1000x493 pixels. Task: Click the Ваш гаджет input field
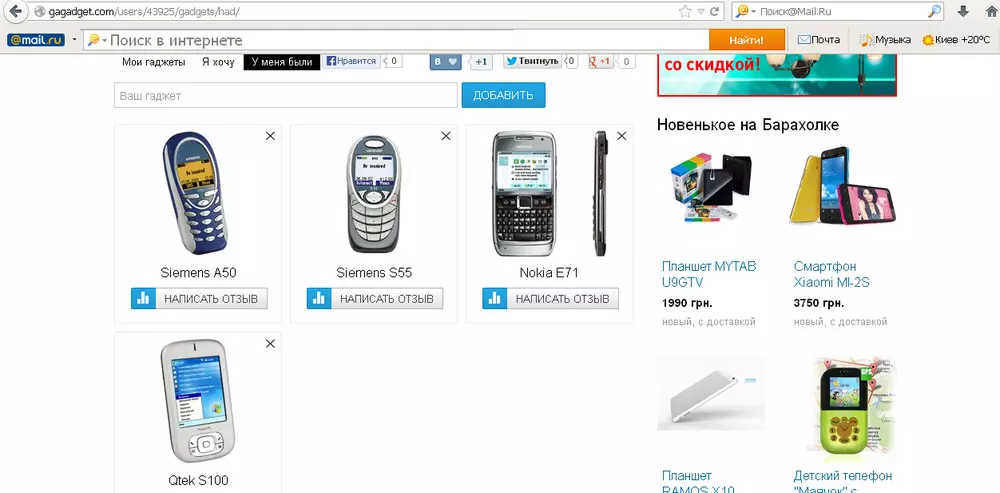[286, 96]
